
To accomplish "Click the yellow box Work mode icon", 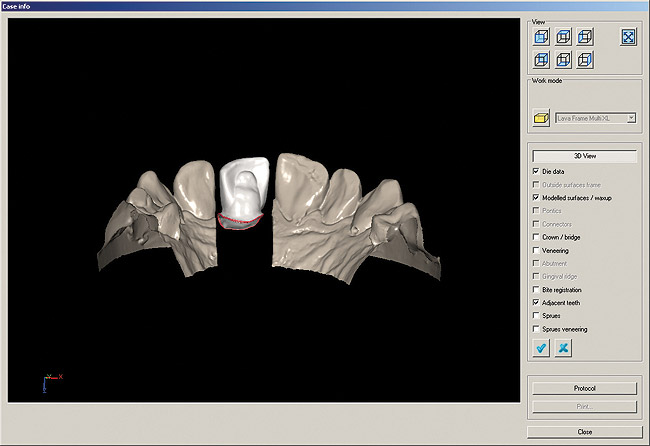I will [x=541, y=118].
